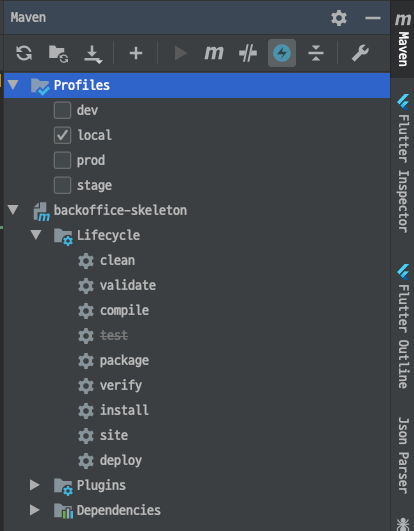Reload all Maven projects
Viewport: 414px width, 531px height.
pos(24,53)
